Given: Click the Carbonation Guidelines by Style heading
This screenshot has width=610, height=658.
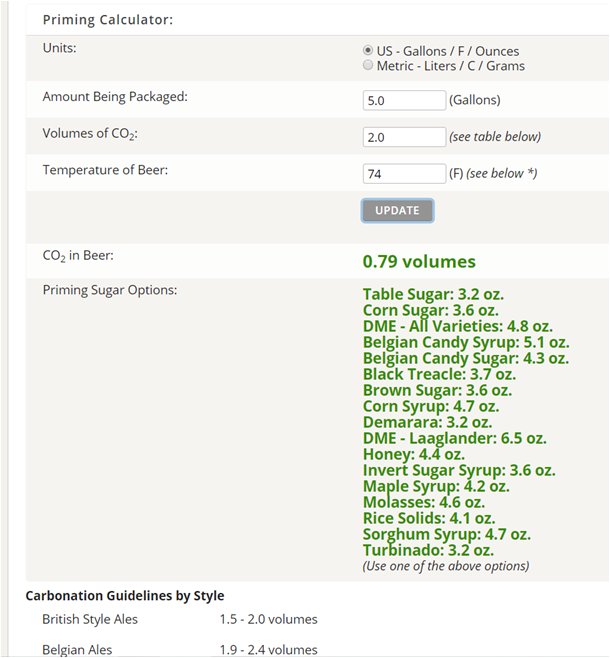Looking at the screenshot, I should [125, 595].
